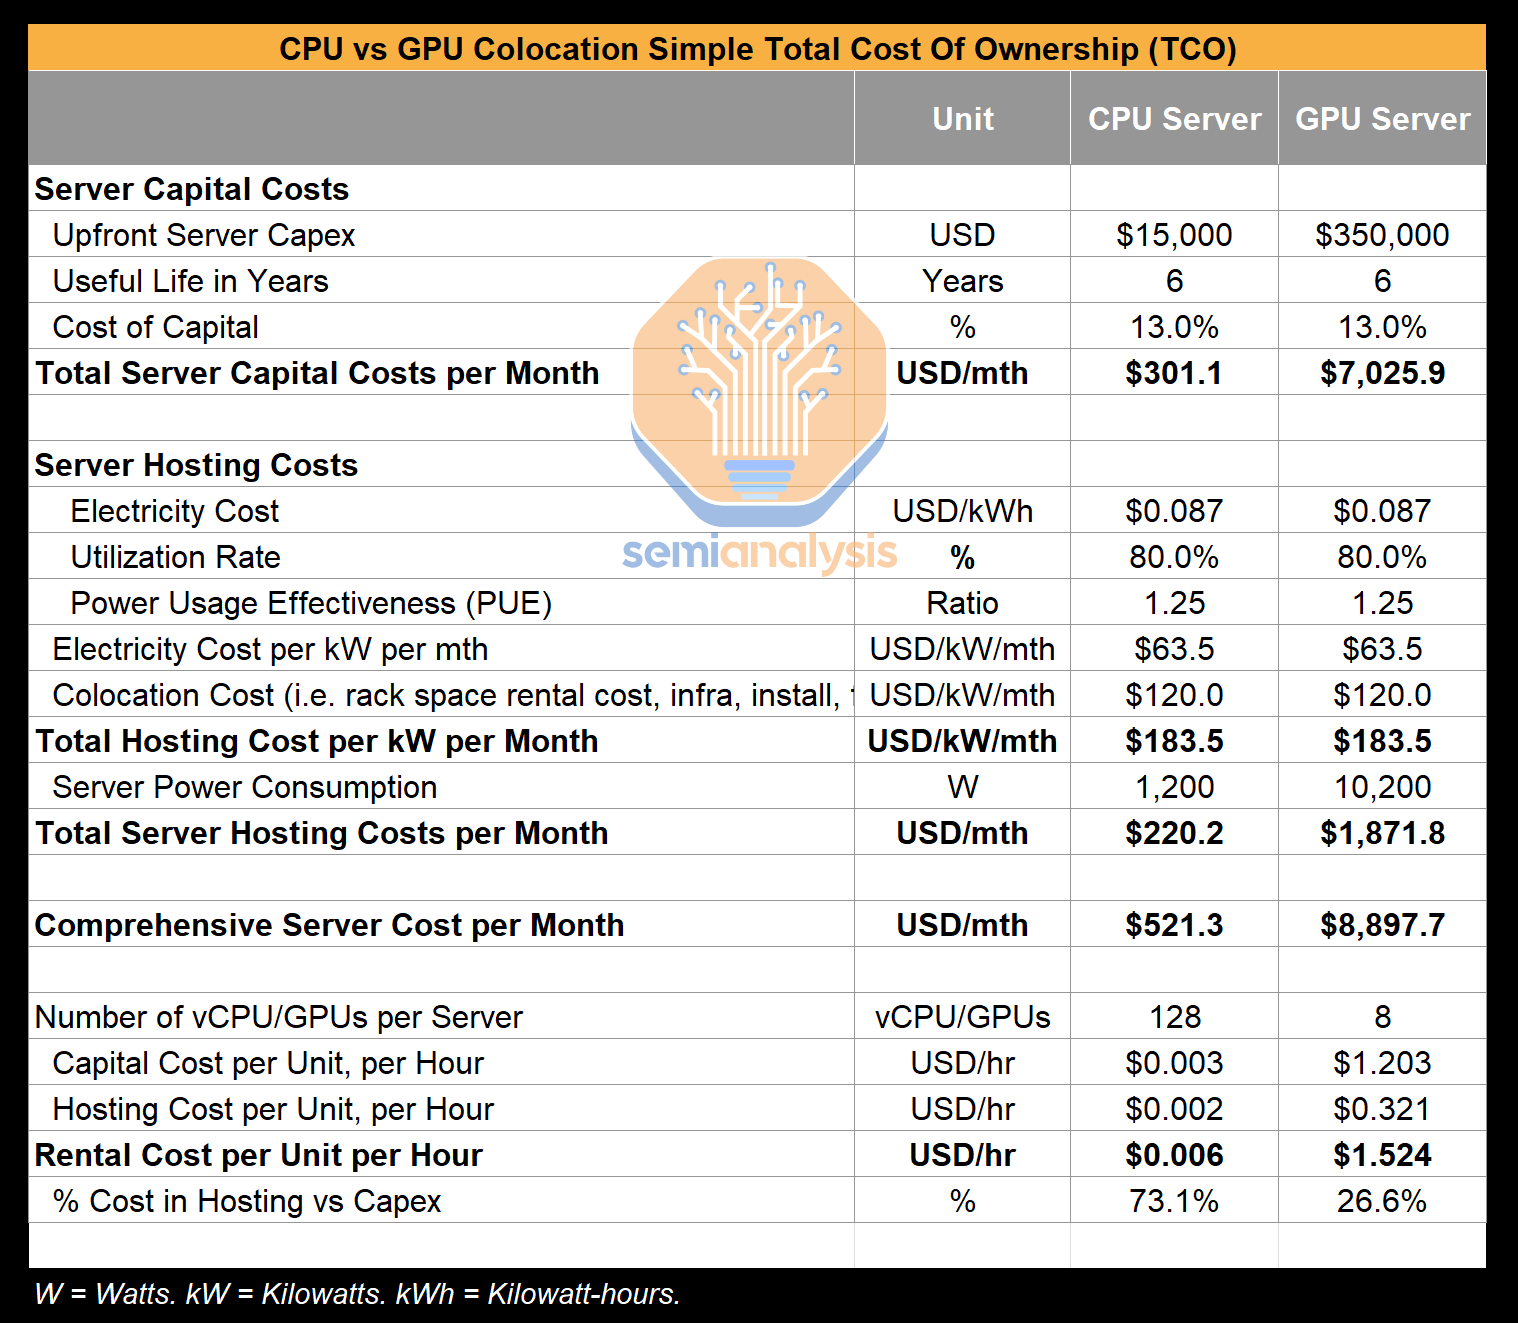Select the 73.1% CPU hosting share cell
The height and width of the screenshot is (1323, 1518).
tap(1174, 1201)
